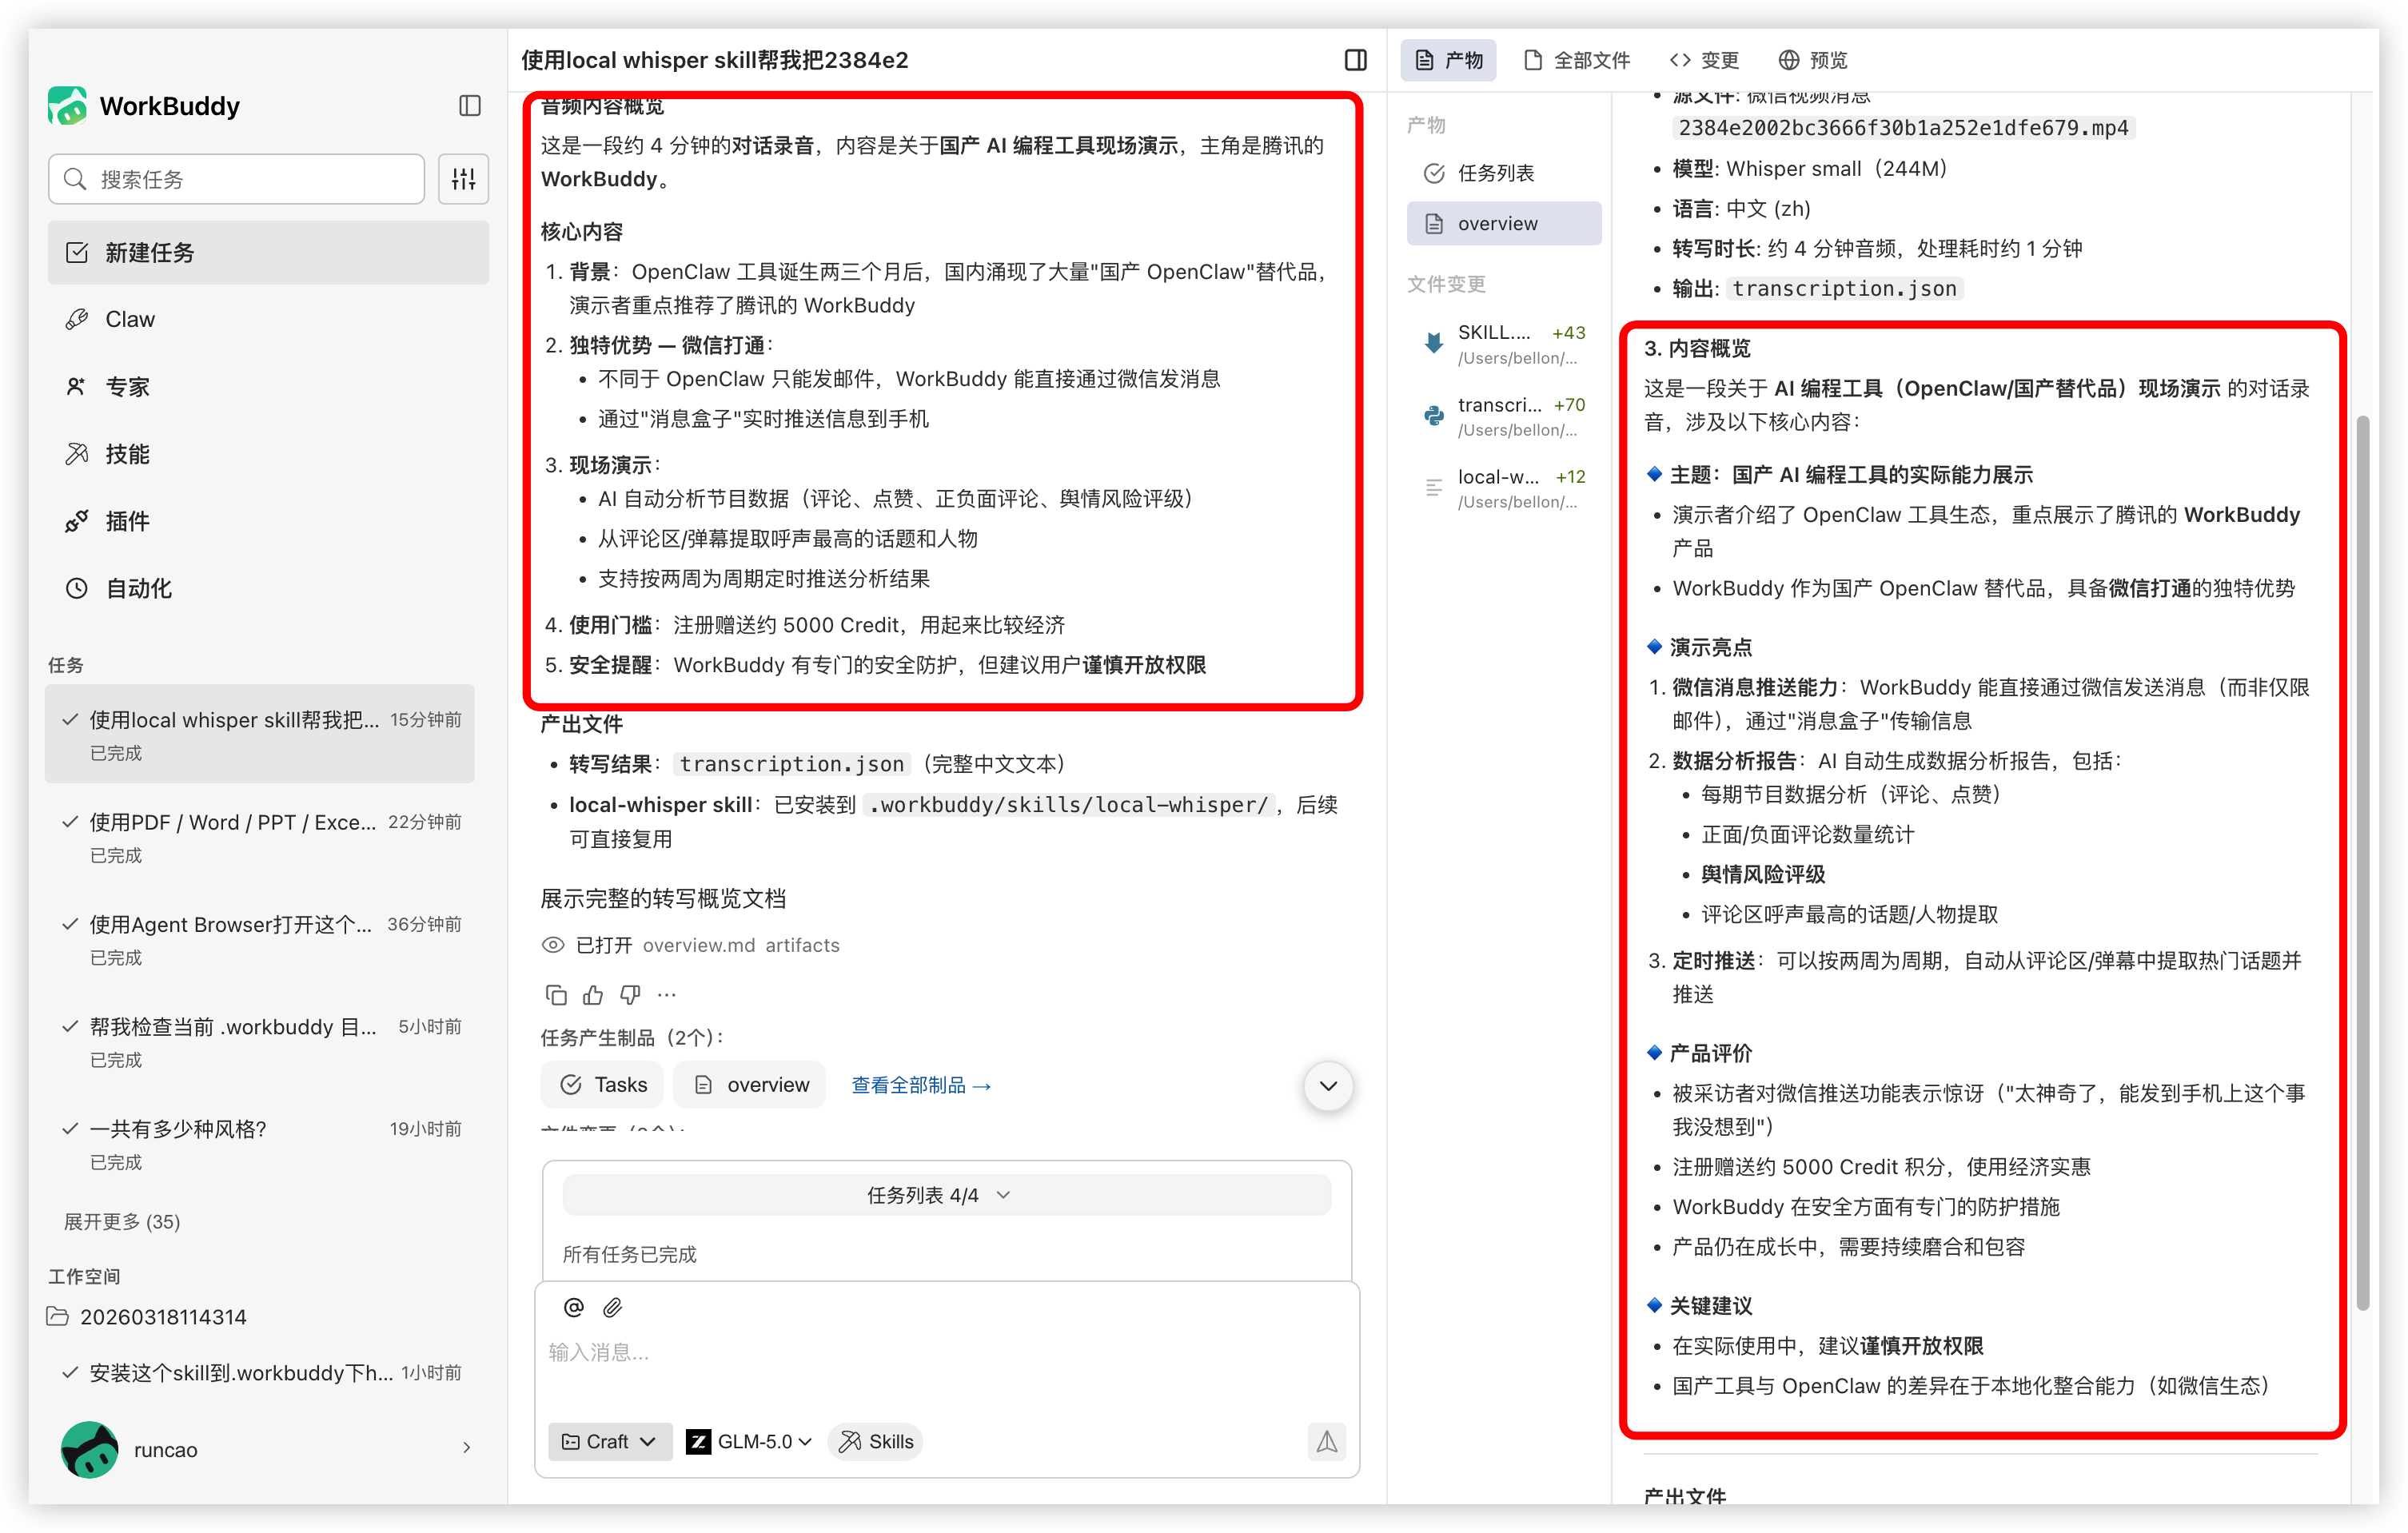Switch to the 预览 tab
2408x1533 pixels.
coord(1813,60)
